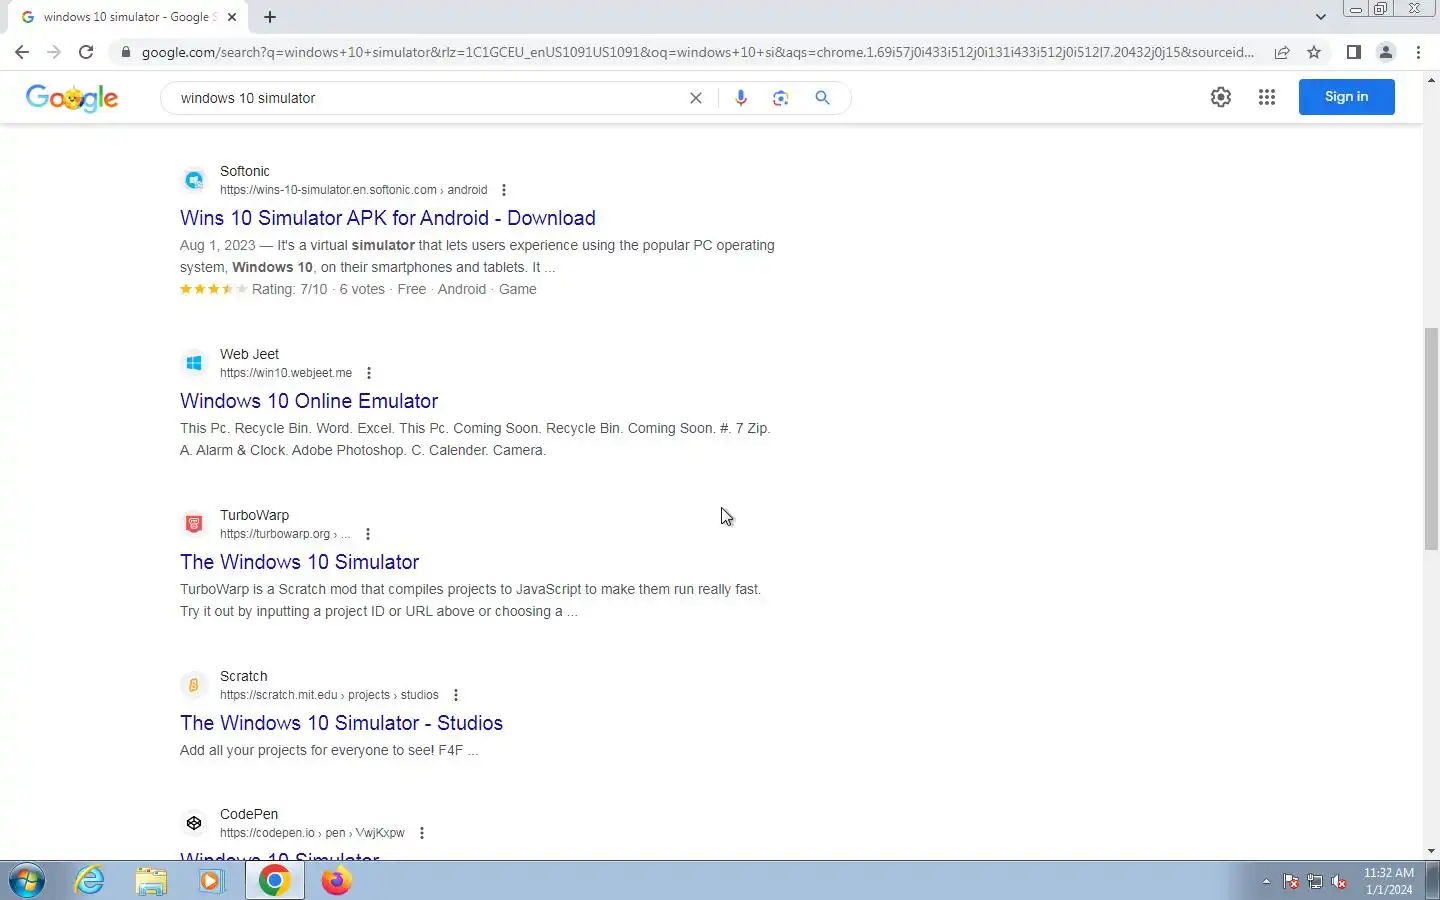Show hidden tray icons arrow

tap(1266, 882)
